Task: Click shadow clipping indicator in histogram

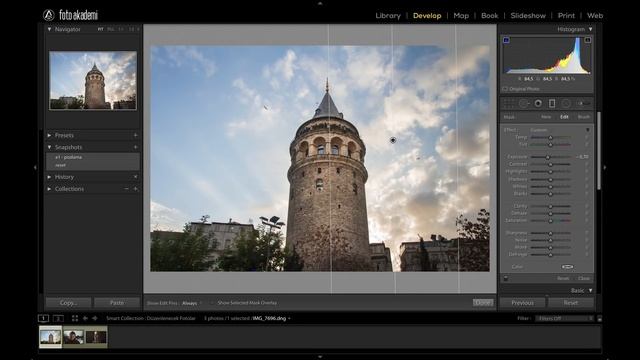Action: [506, 40]
